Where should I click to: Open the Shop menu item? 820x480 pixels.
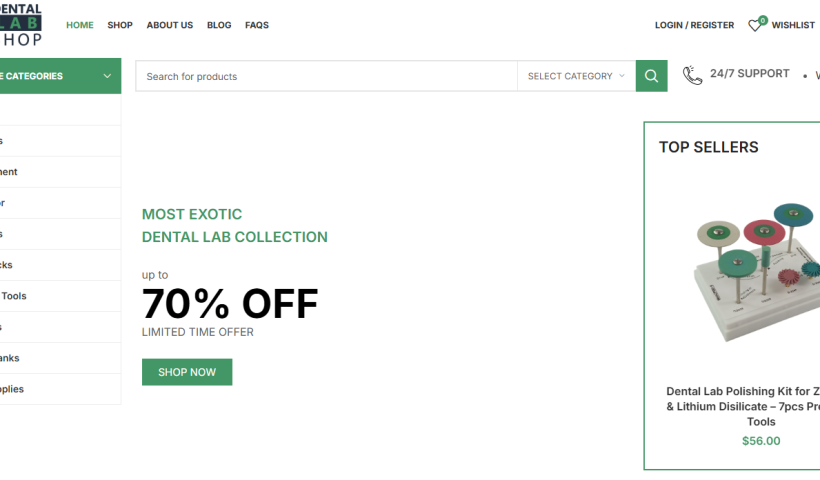120,25
